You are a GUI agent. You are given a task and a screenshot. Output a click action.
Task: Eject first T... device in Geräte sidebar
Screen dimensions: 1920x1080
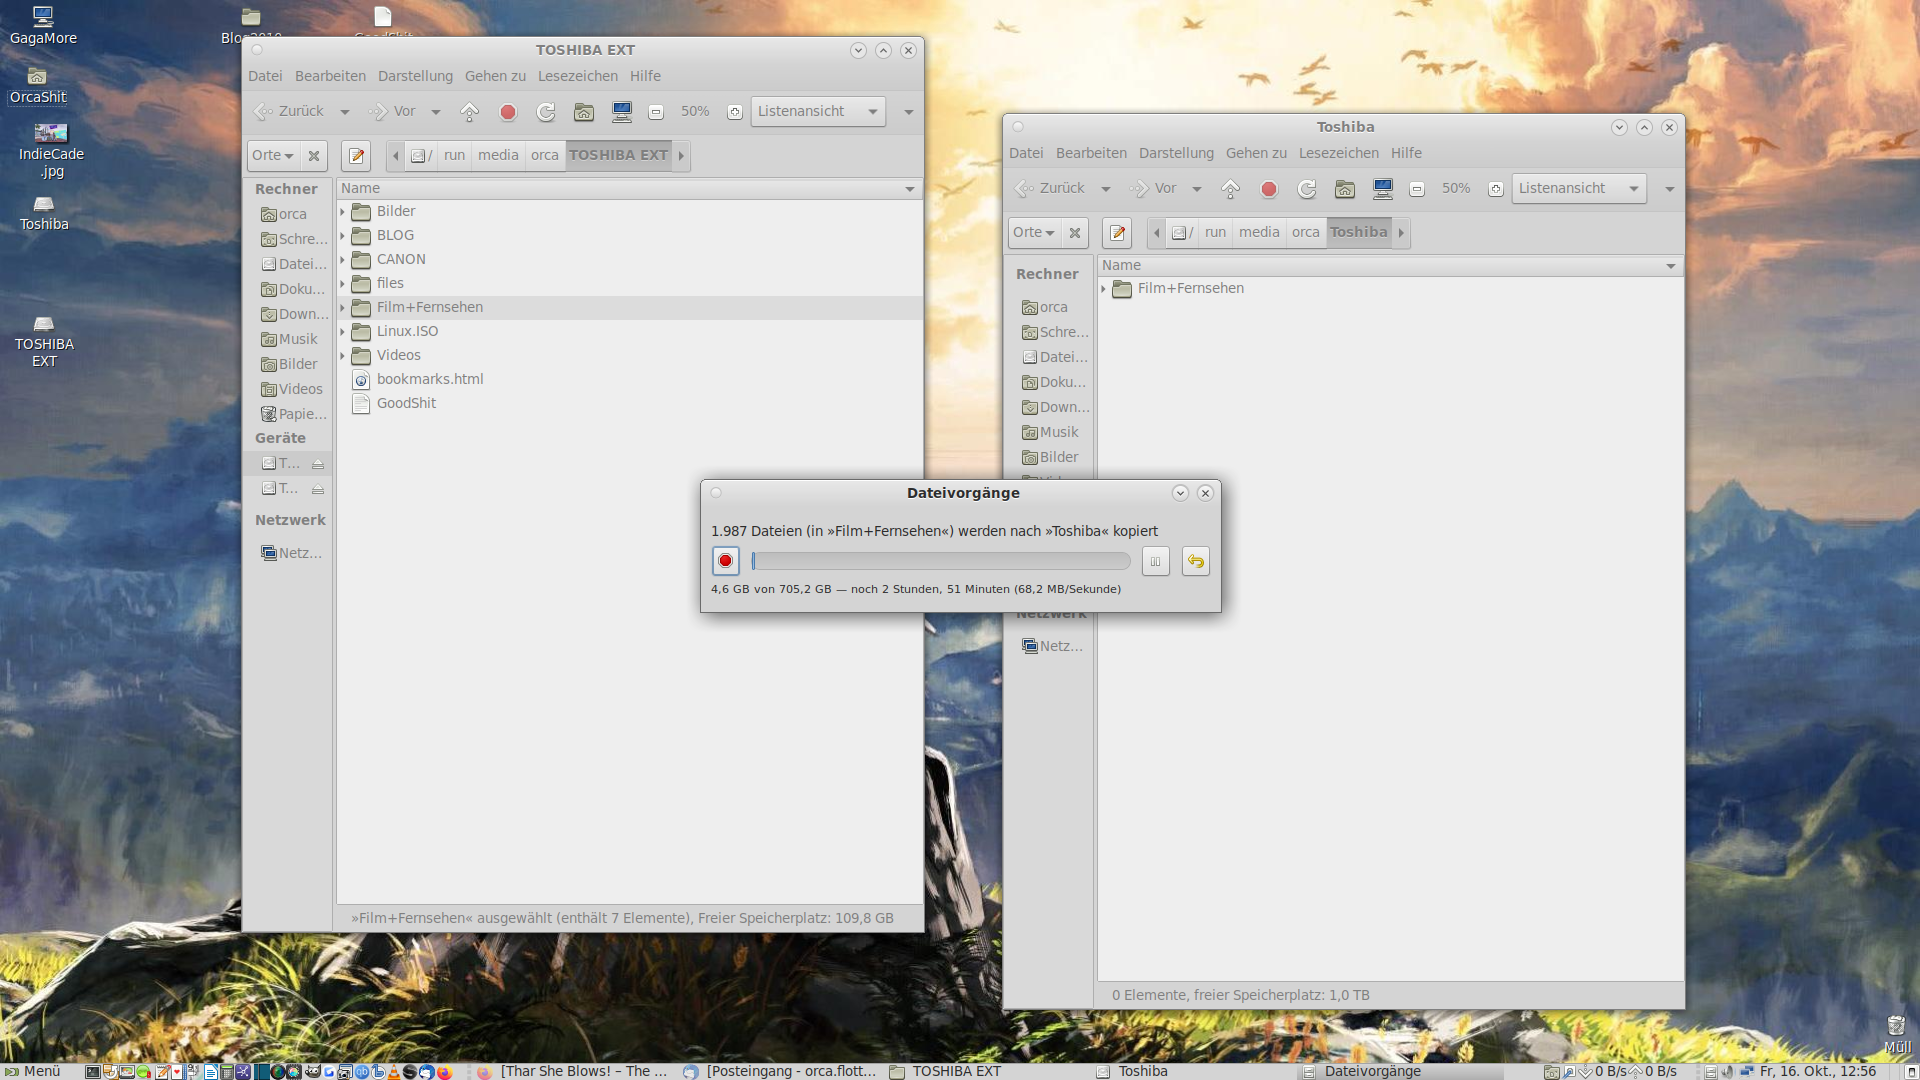pyautogui.click(x=318, y=464)
